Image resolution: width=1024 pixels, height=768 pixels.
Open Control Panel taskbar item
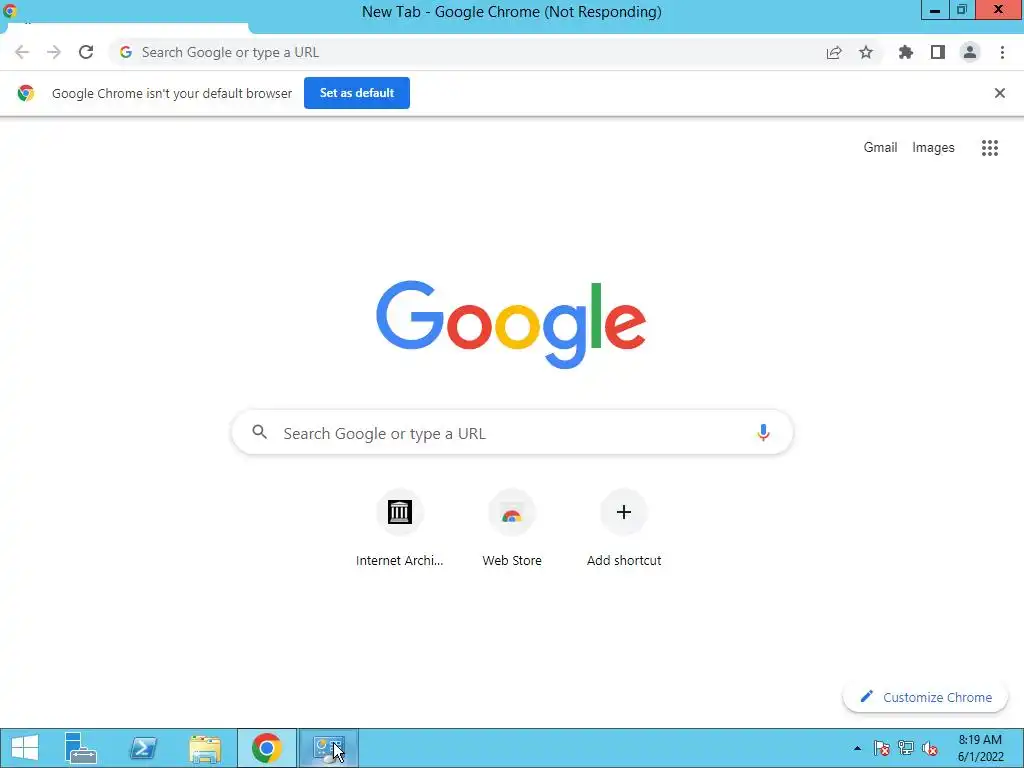(328, 748)
